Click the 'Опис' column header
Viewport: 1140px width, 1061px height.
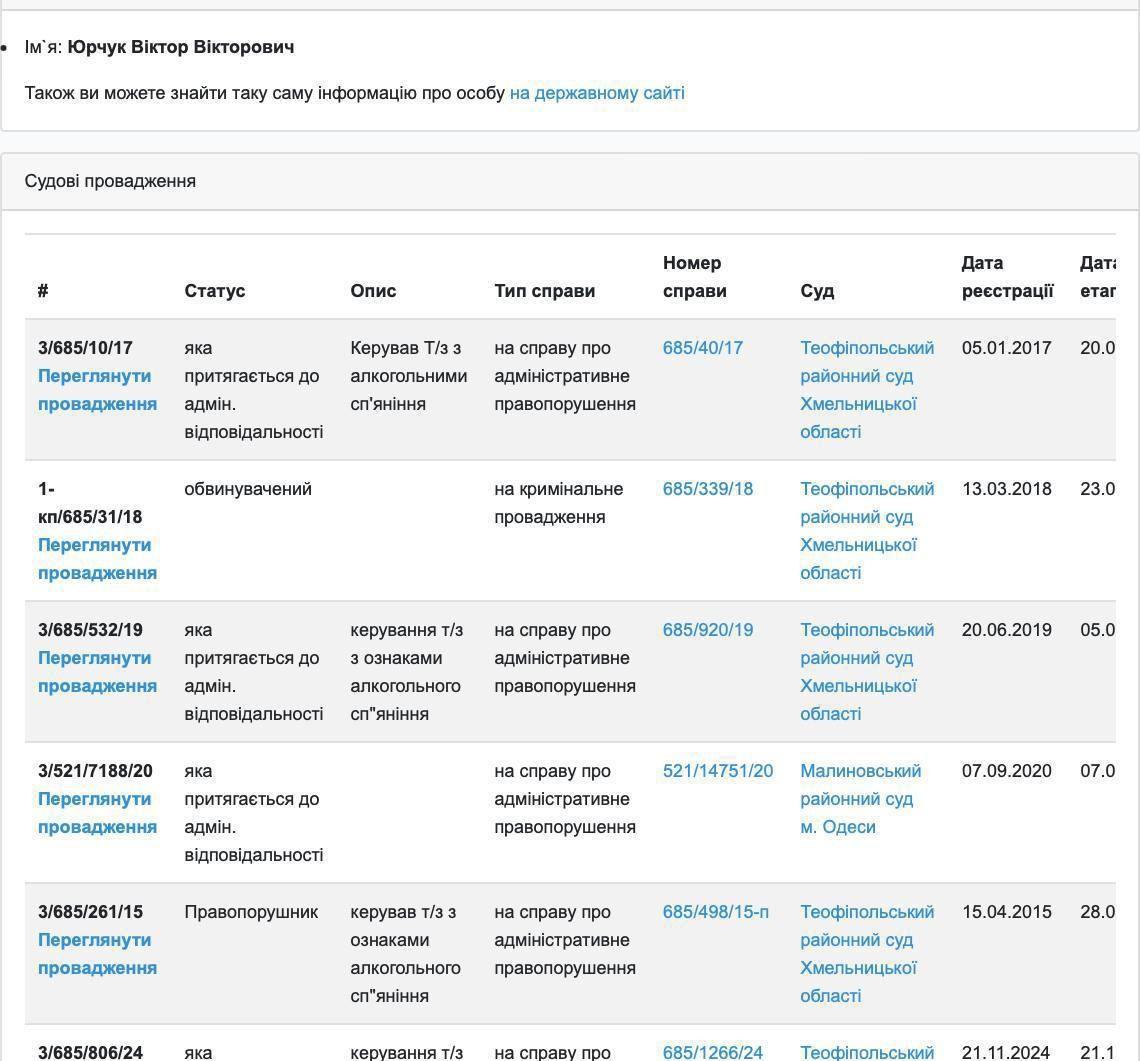[373, 291]
